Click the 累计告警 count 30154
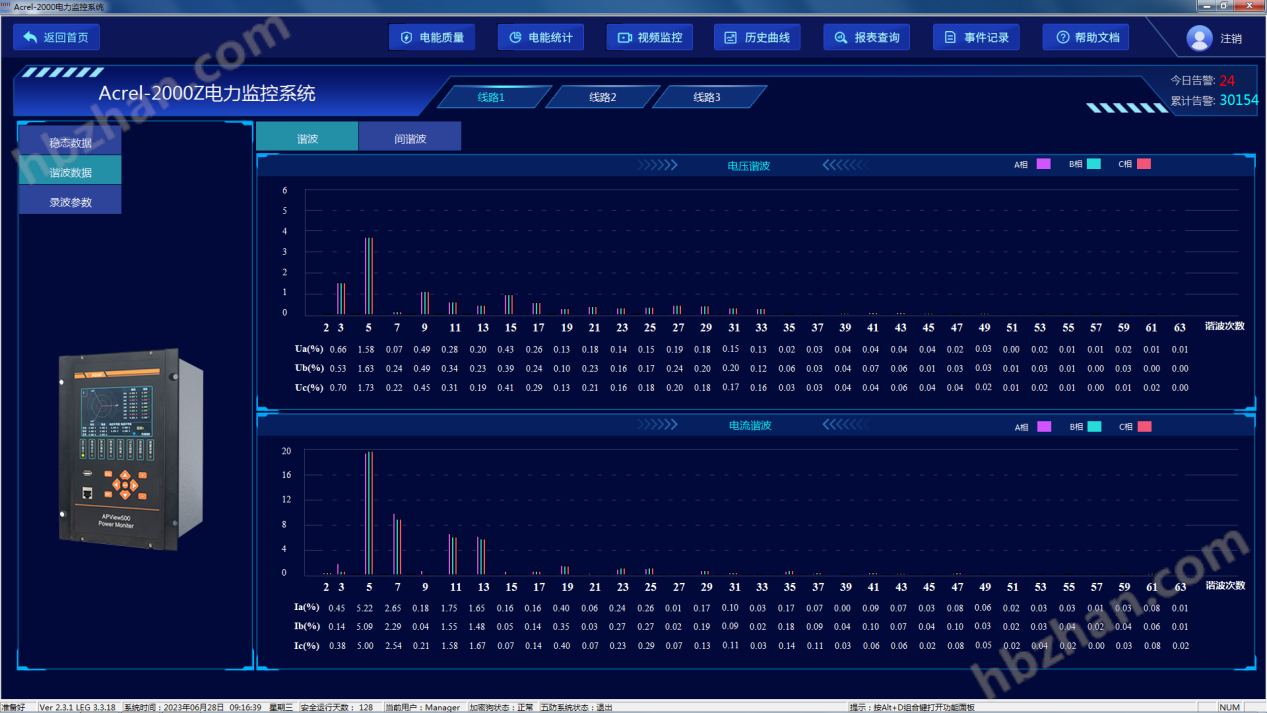Image resolution: width=1267 pixels, height=713 pixels. 1238,100
